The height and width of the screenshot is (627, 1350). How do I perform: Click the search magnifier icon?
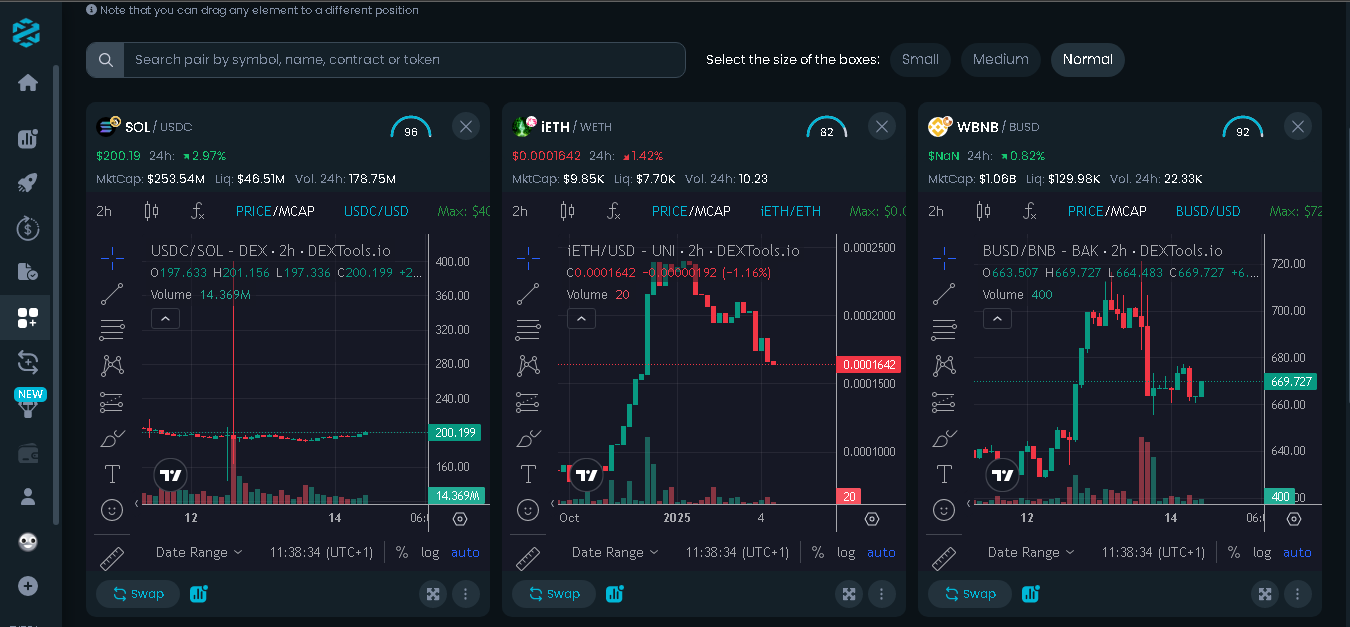(x=105, y=59)
